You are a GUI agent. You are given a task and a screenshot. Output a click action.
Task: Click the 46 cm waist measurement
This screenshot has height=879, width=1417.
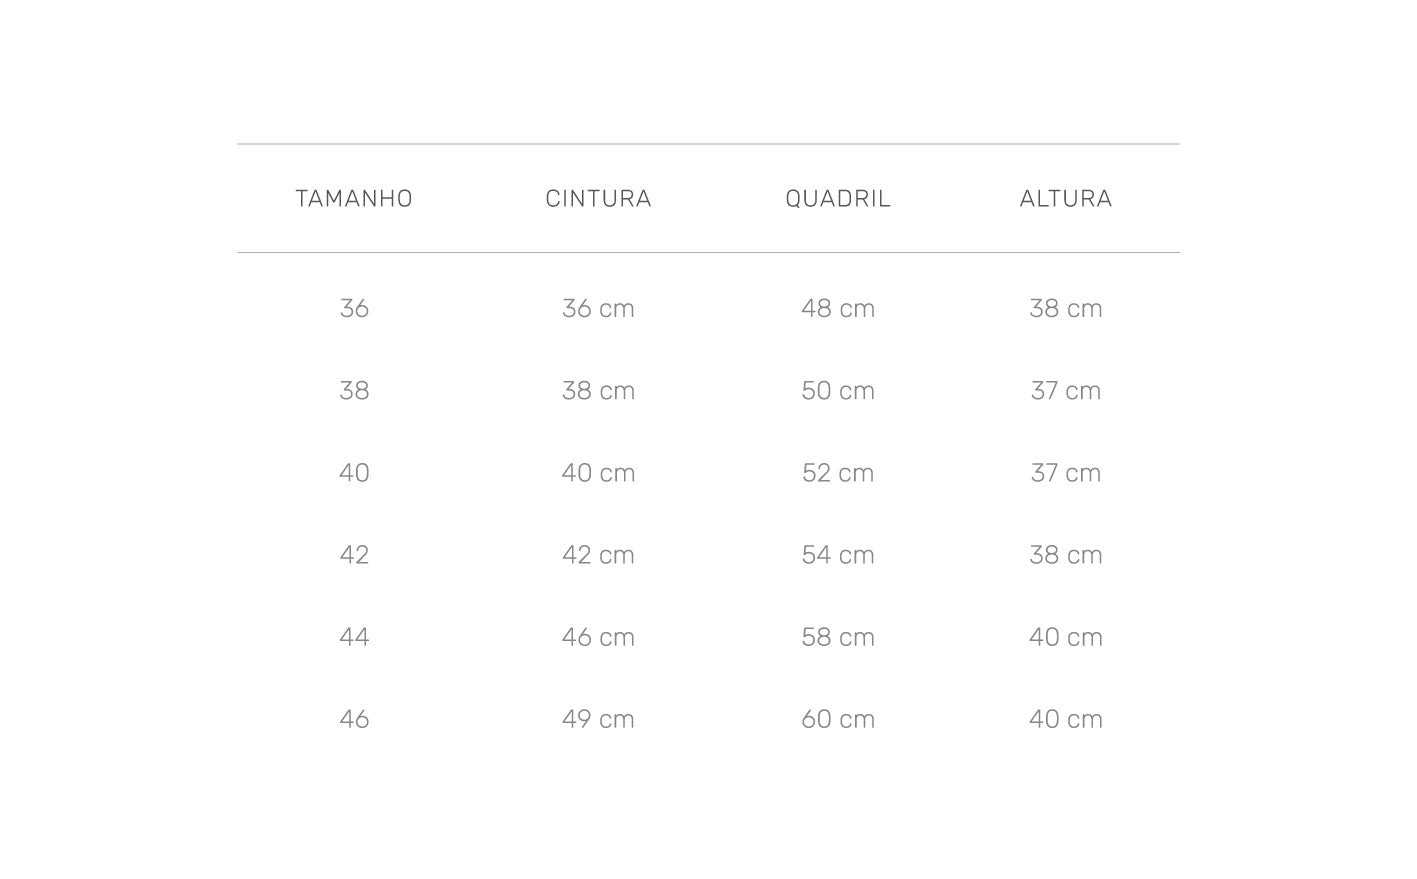pos(598,636)
